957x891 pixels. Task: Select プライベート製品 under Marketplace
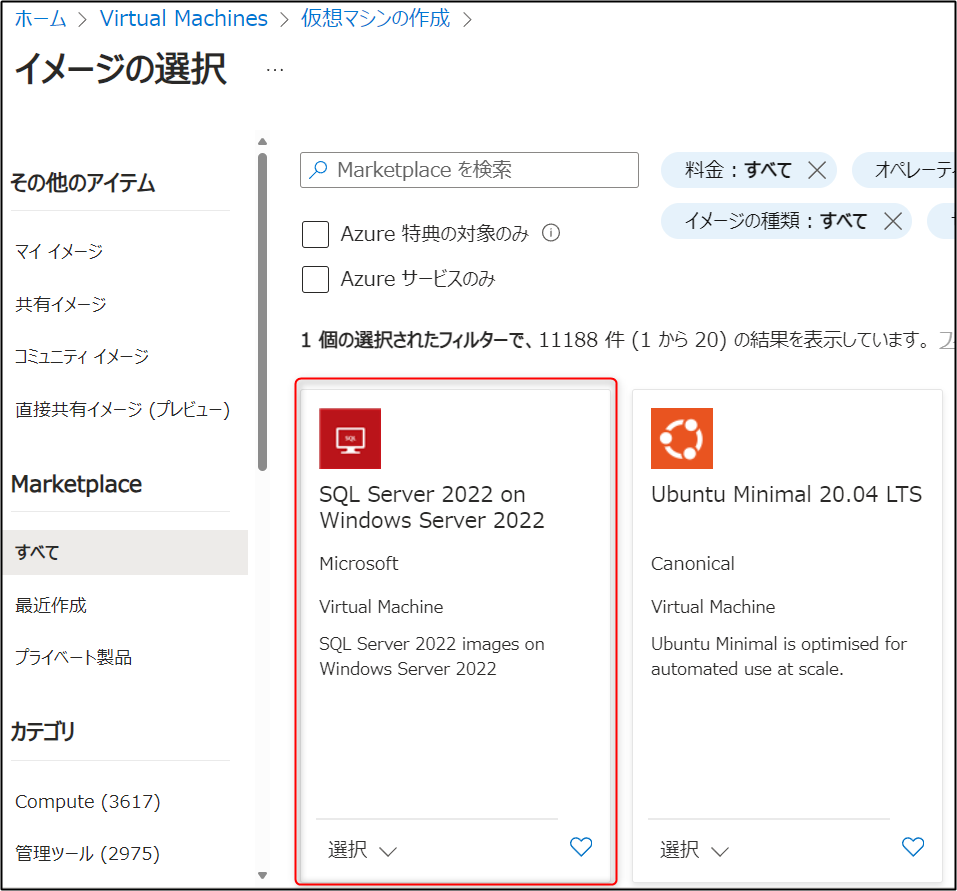73,657
